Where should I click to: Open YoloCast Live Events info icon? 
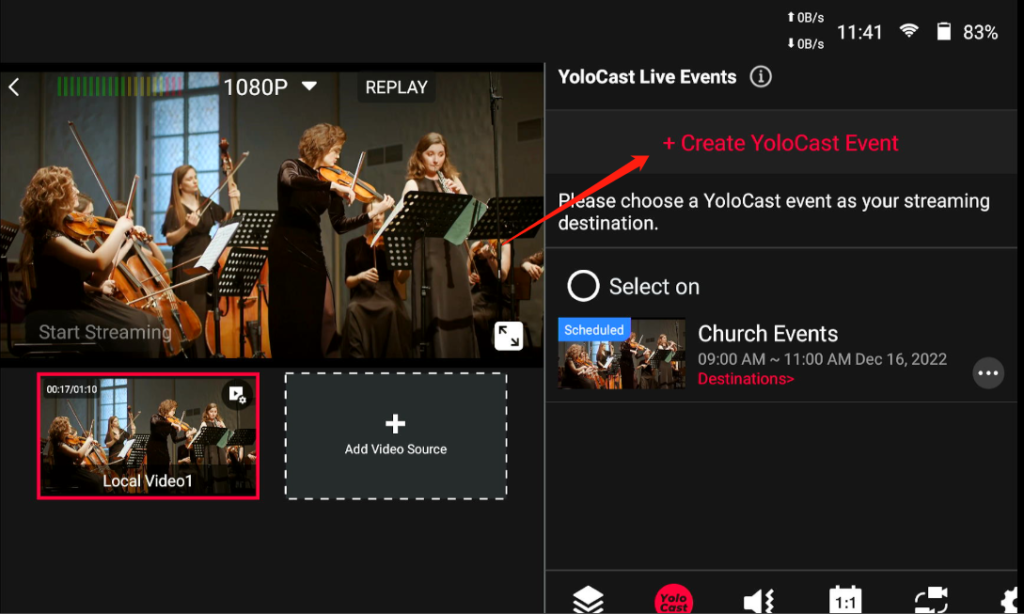click(760, 76)
